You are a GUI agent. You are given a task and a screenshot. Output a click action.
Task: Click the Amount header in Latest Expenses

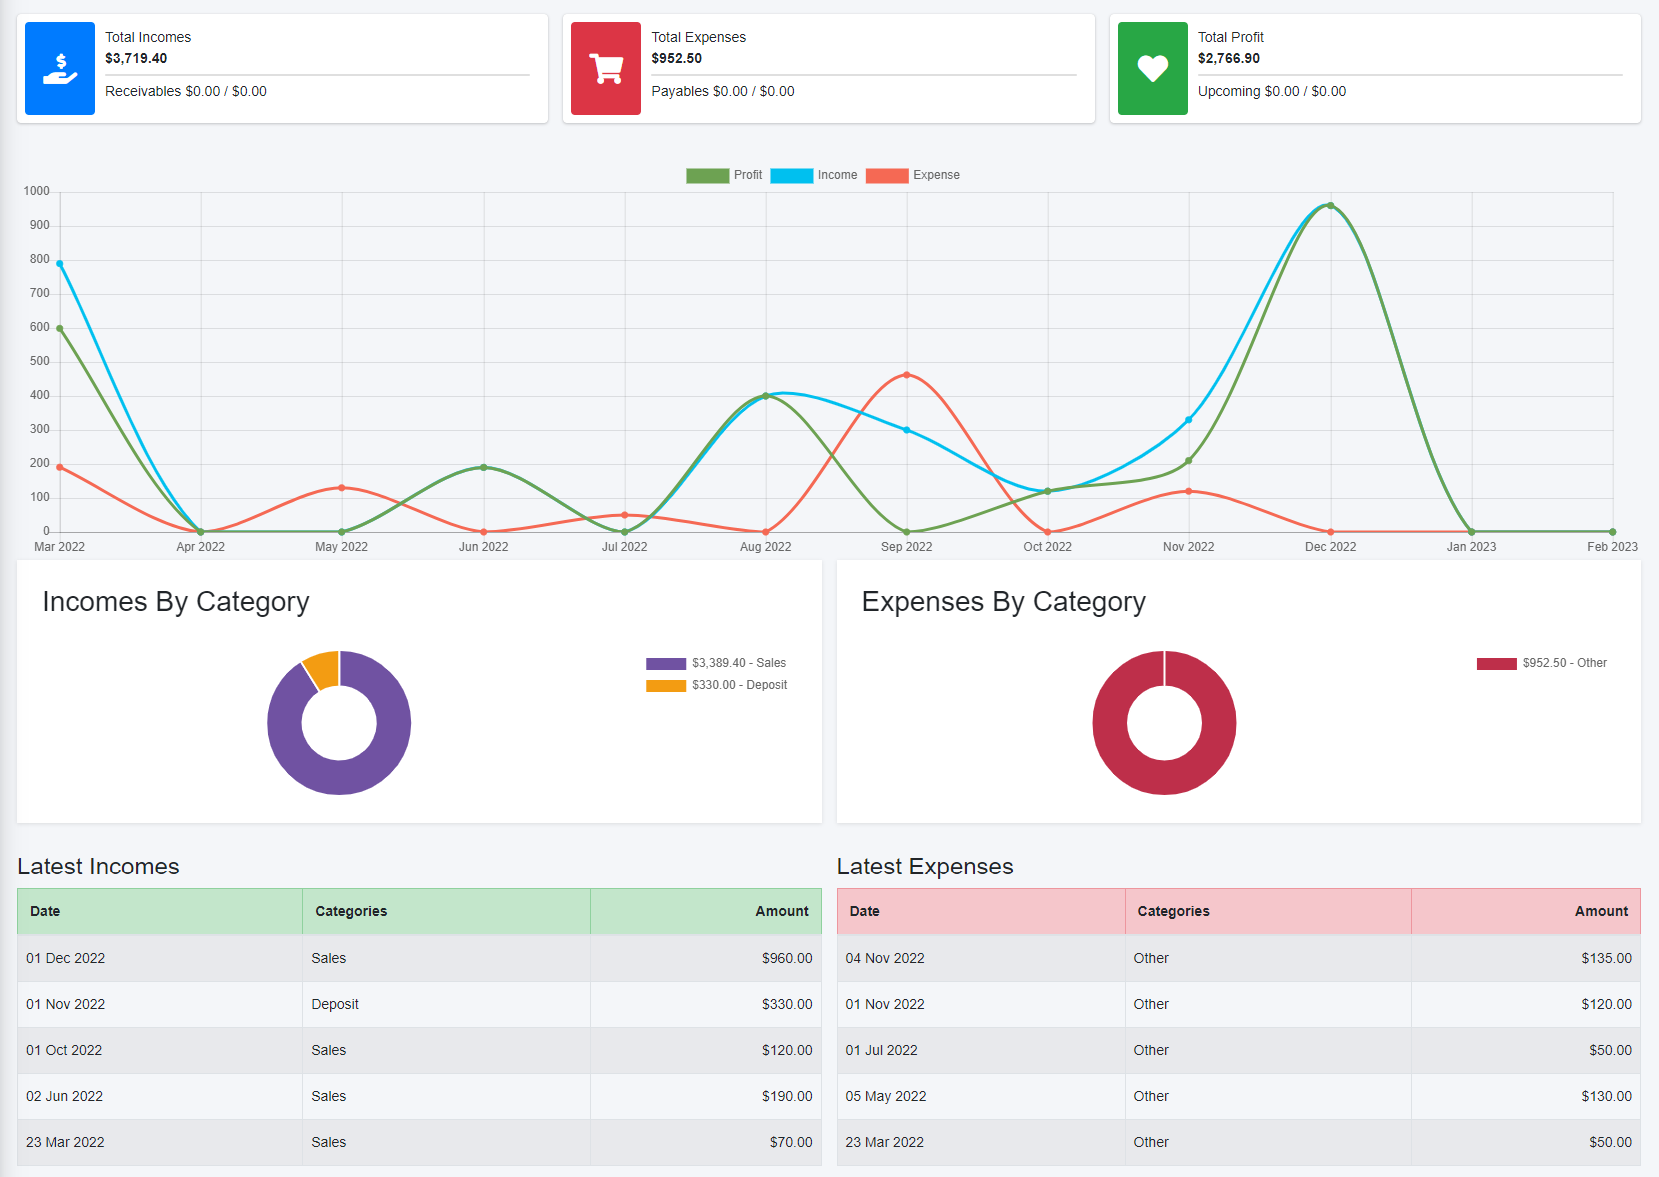point(1600,911)
